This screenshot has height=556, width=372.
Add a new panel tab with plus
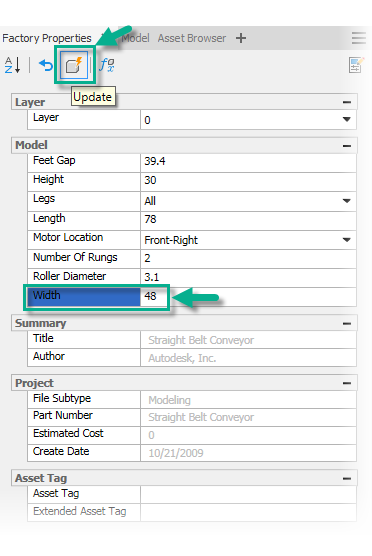coord(241,38)
